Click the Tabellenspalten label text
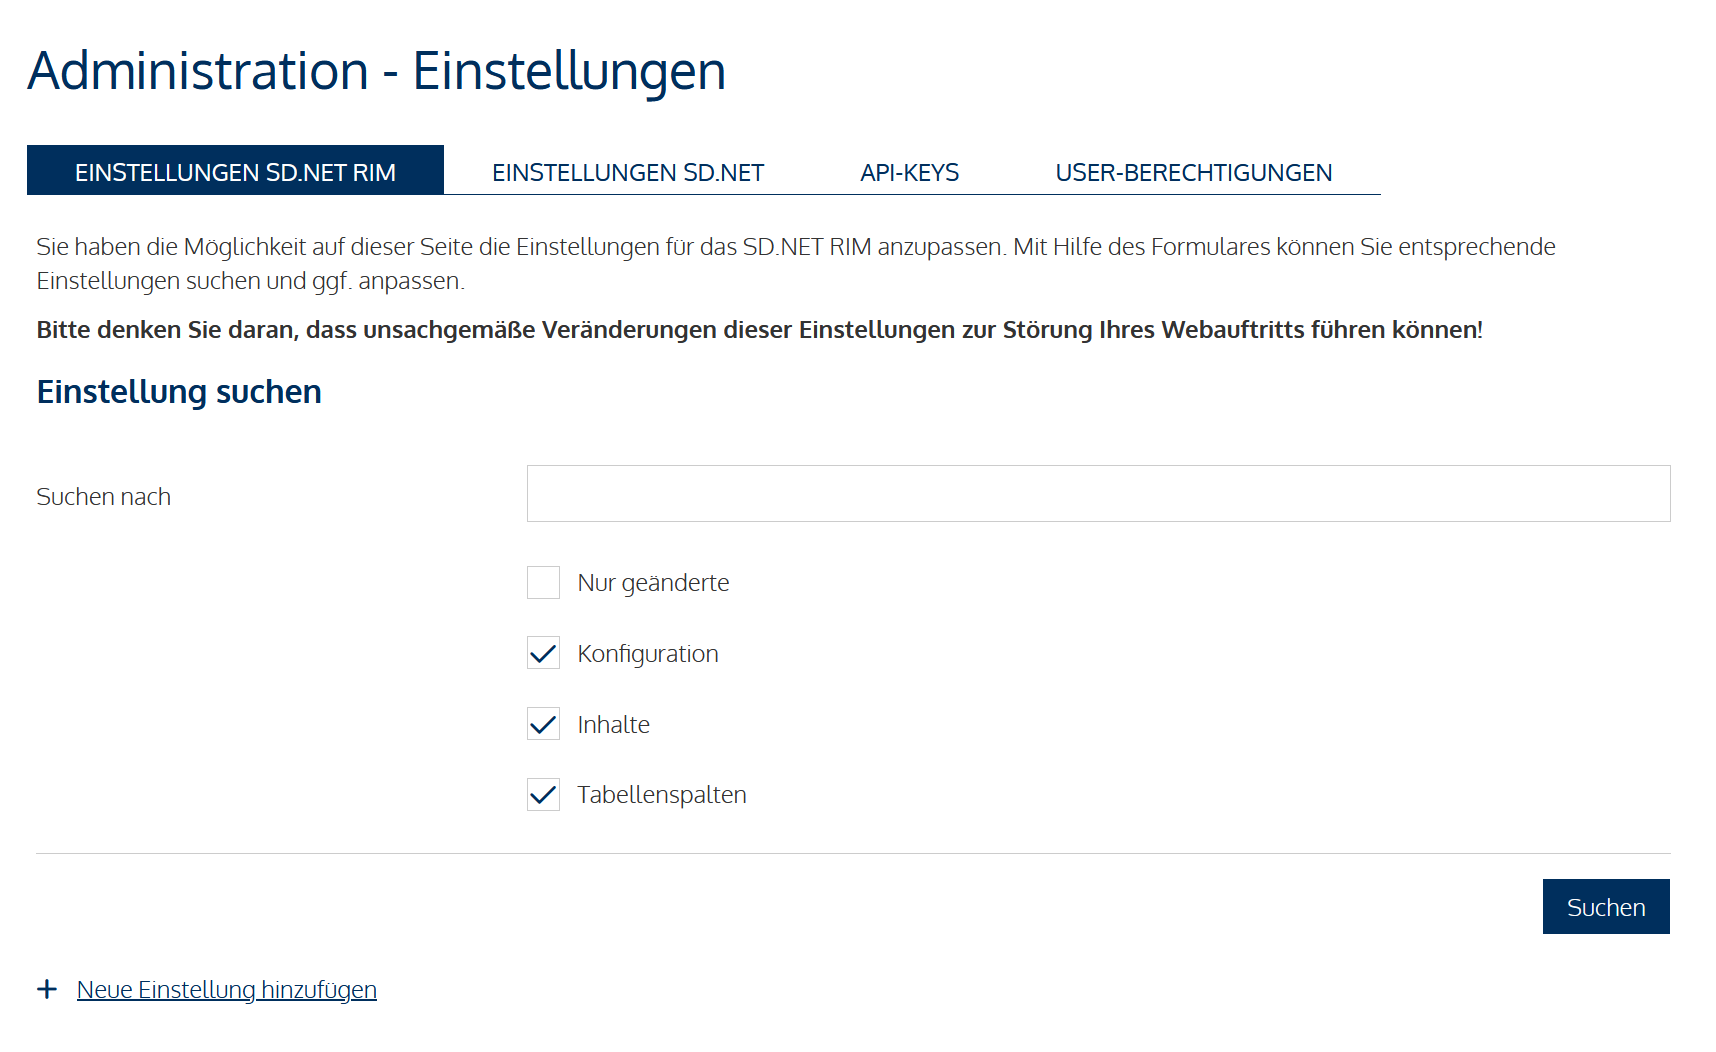The image size is (1716, 1052). (661, 795)
